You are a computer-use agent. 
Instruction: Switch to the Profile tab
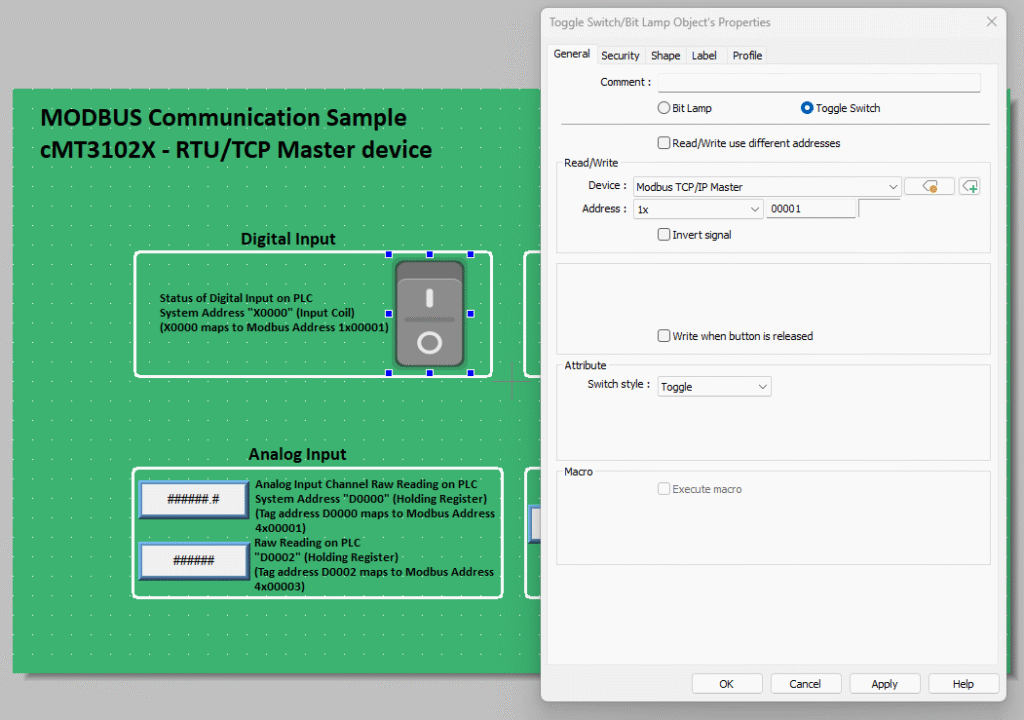click(746, 56)
